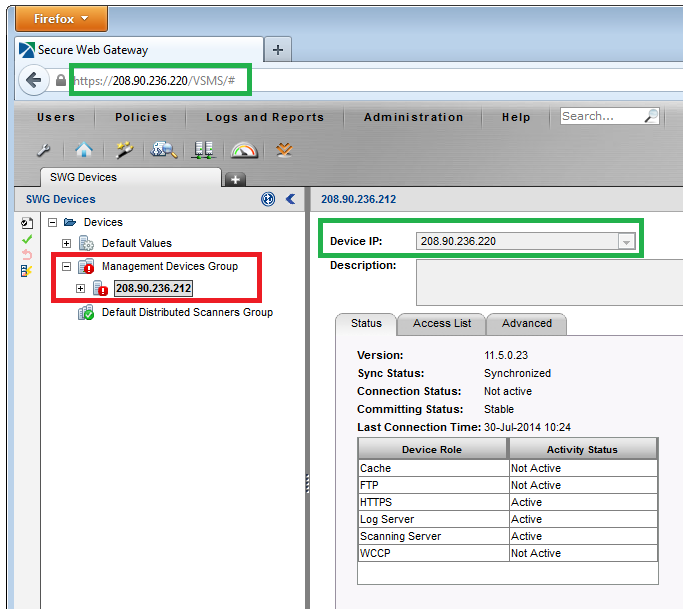Expand the 208.90.236.212 device node
Screen dimensions: 683x609
[x=82, y=289]
